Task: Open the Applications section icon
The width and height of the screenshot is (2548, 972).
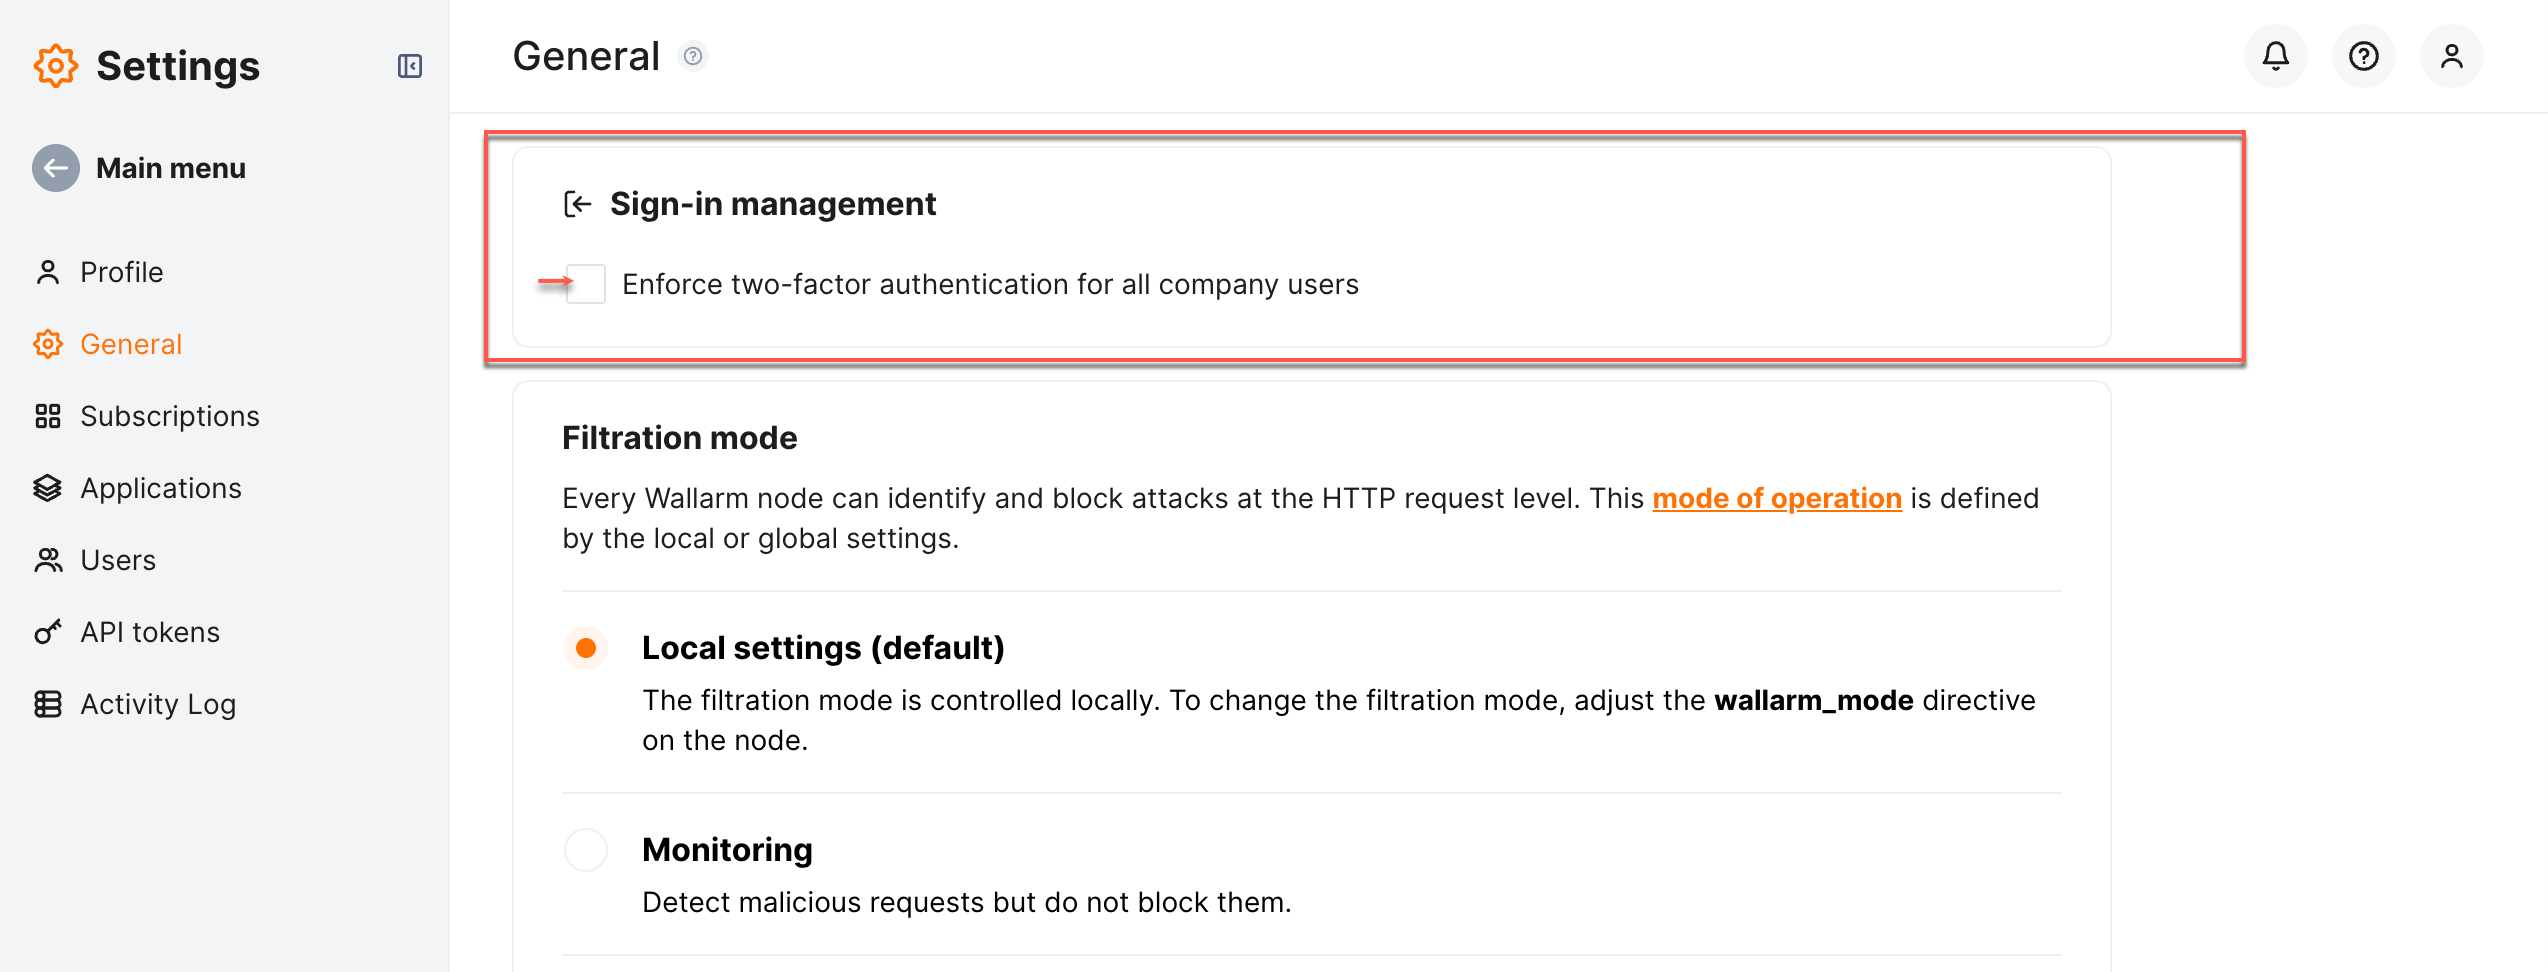Action: tap(49, 487)
